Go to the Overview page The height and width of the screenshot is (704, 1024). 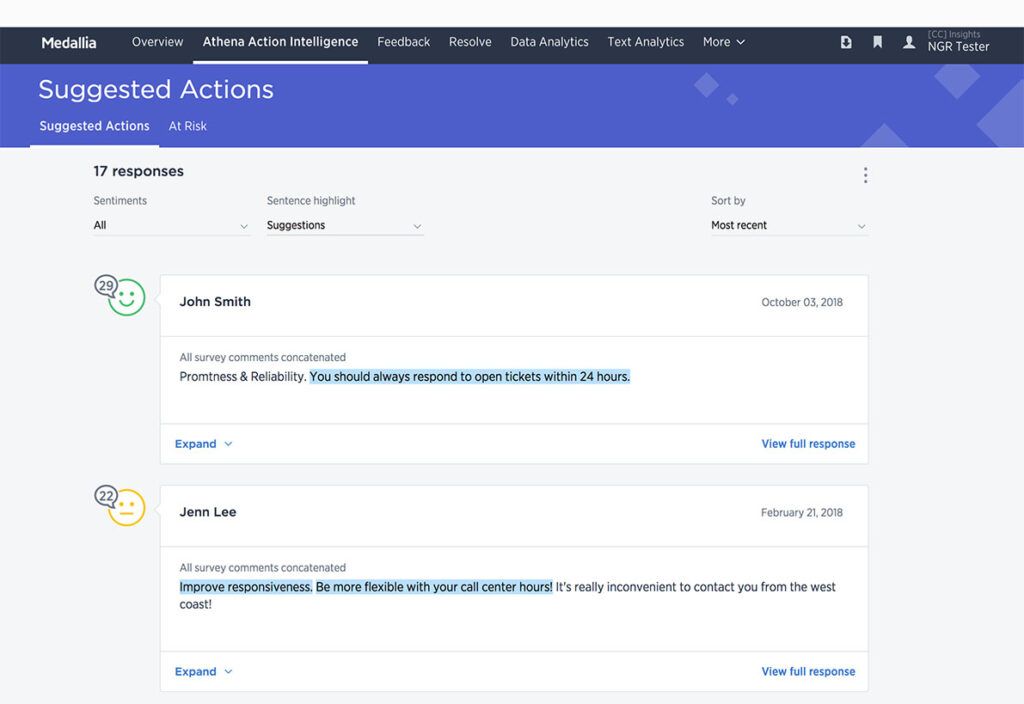tap(157, 42)
